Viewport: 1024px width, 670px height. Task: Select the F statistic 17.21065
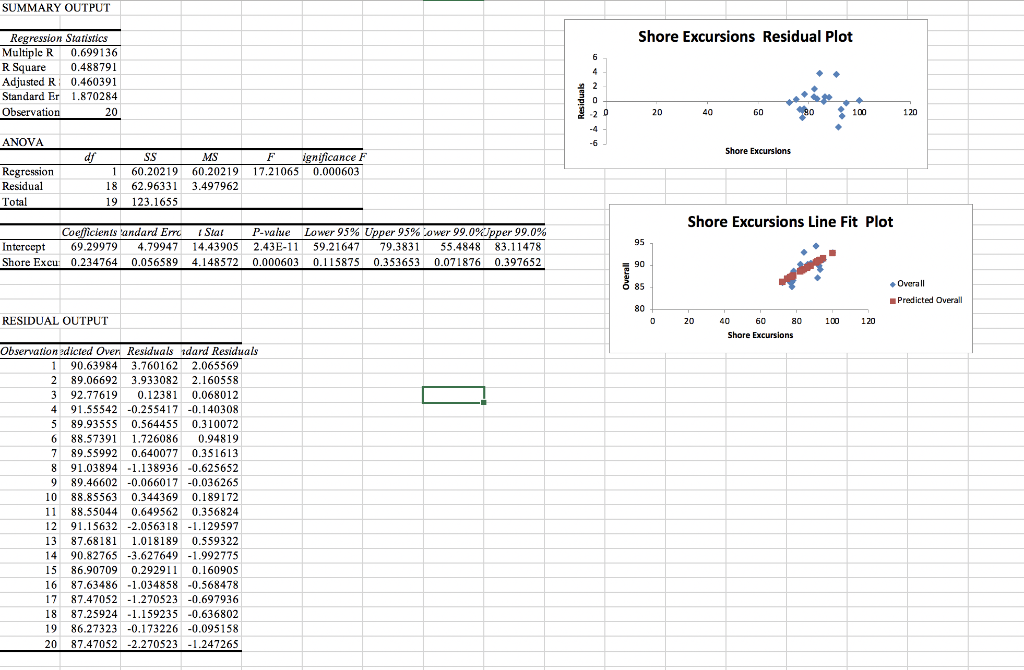coord(276,172)
